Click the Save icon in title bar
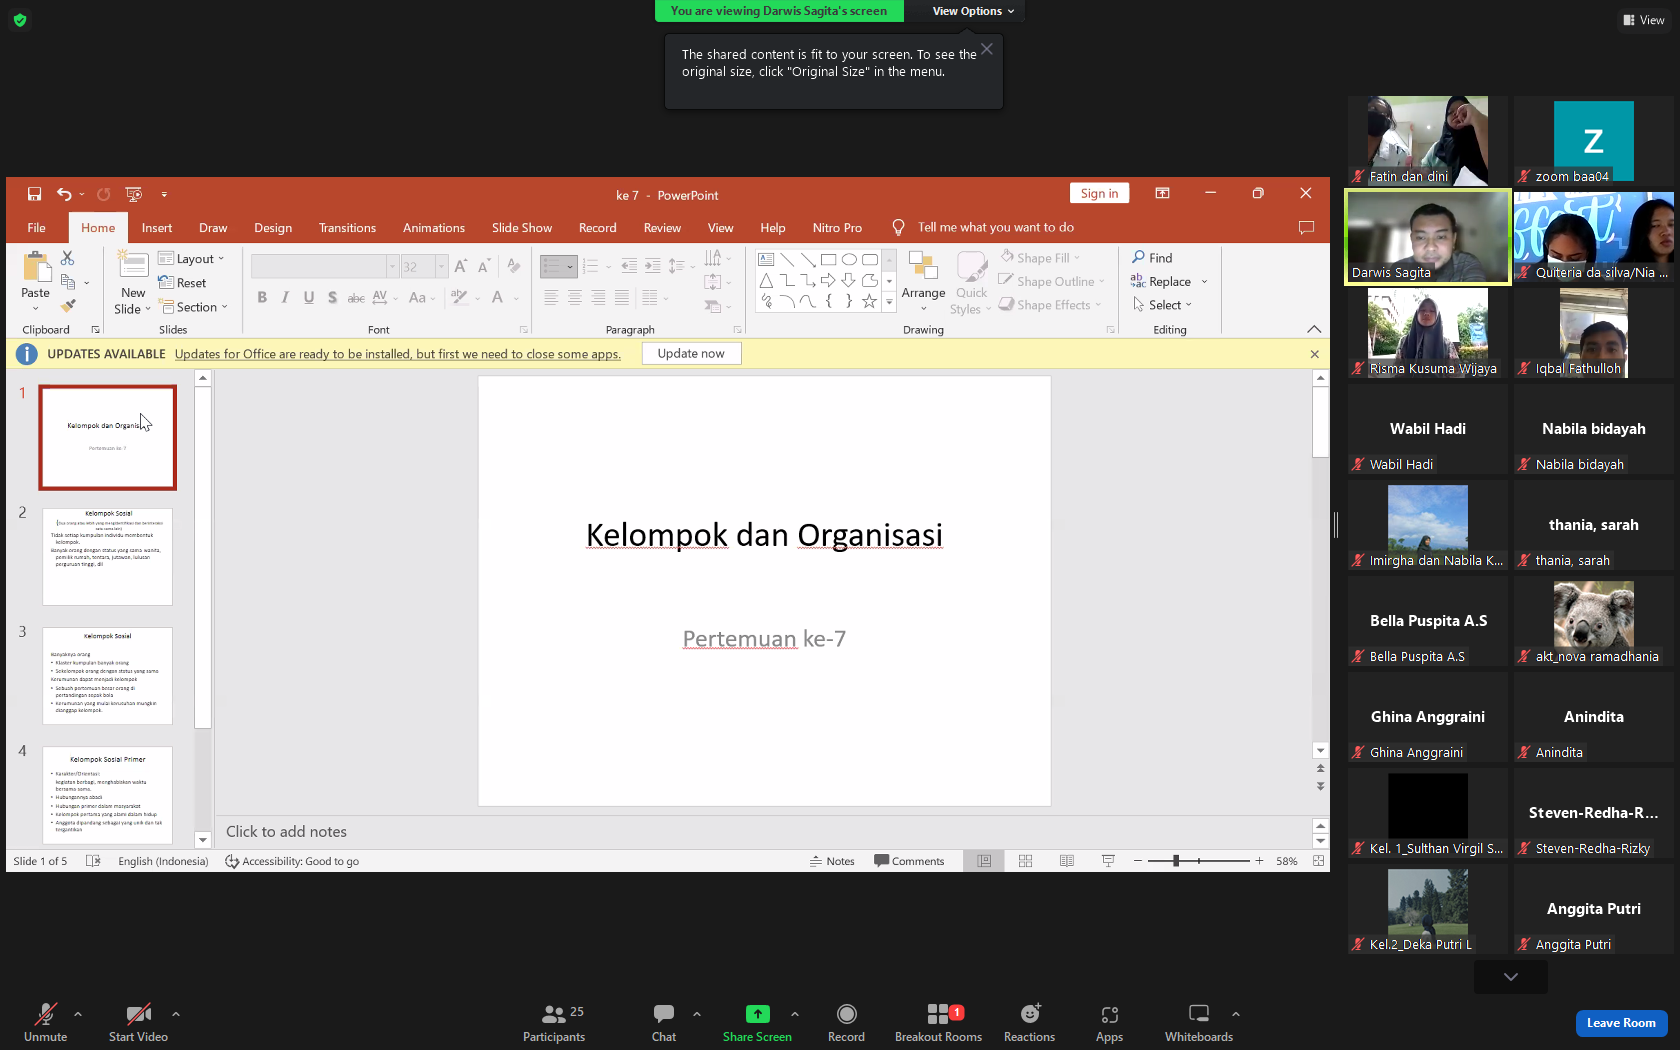Screen dimensions: 1680x1050 (x=34, y=194)
